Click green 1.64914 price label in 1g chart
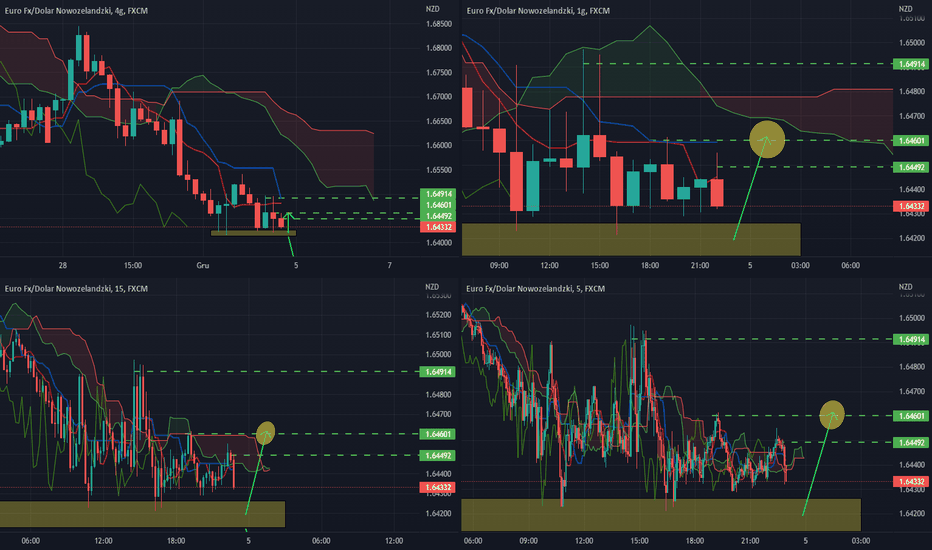 tap(911, 64)
